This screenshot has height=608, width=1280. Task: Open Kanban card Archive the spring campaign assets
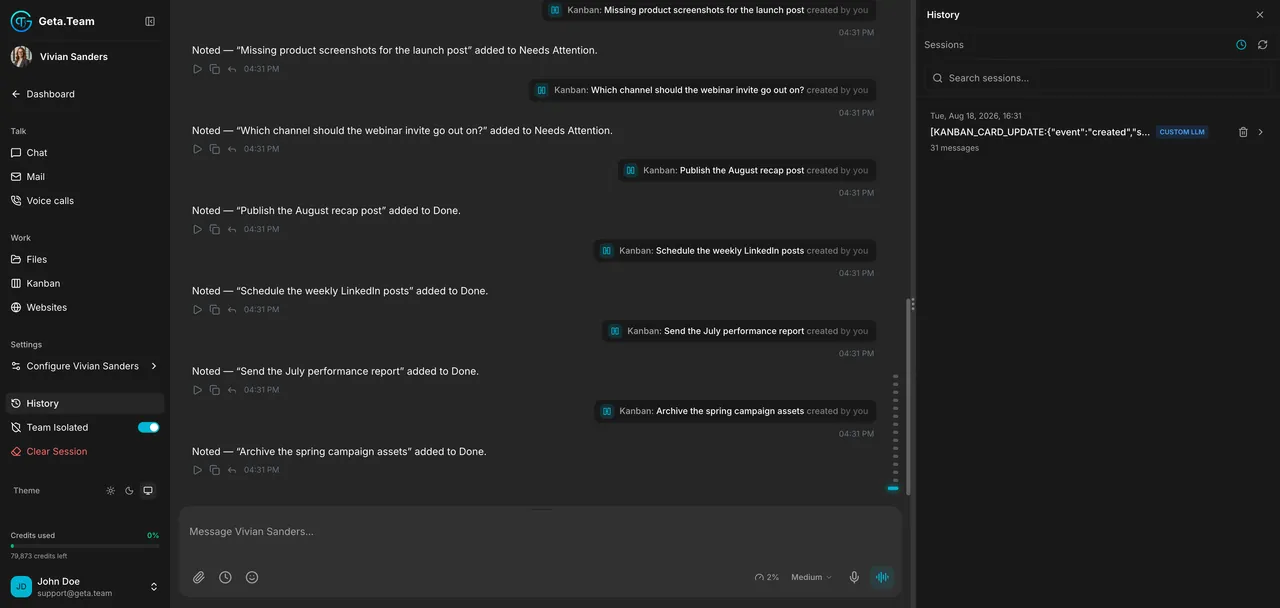(x=734, y=411)
